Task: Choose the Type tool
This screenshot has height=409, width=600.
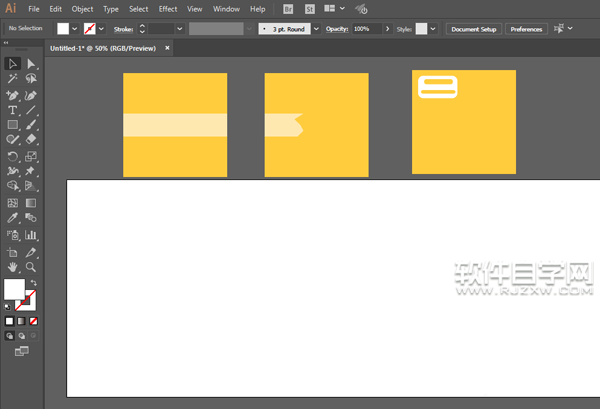Action: 12,111
